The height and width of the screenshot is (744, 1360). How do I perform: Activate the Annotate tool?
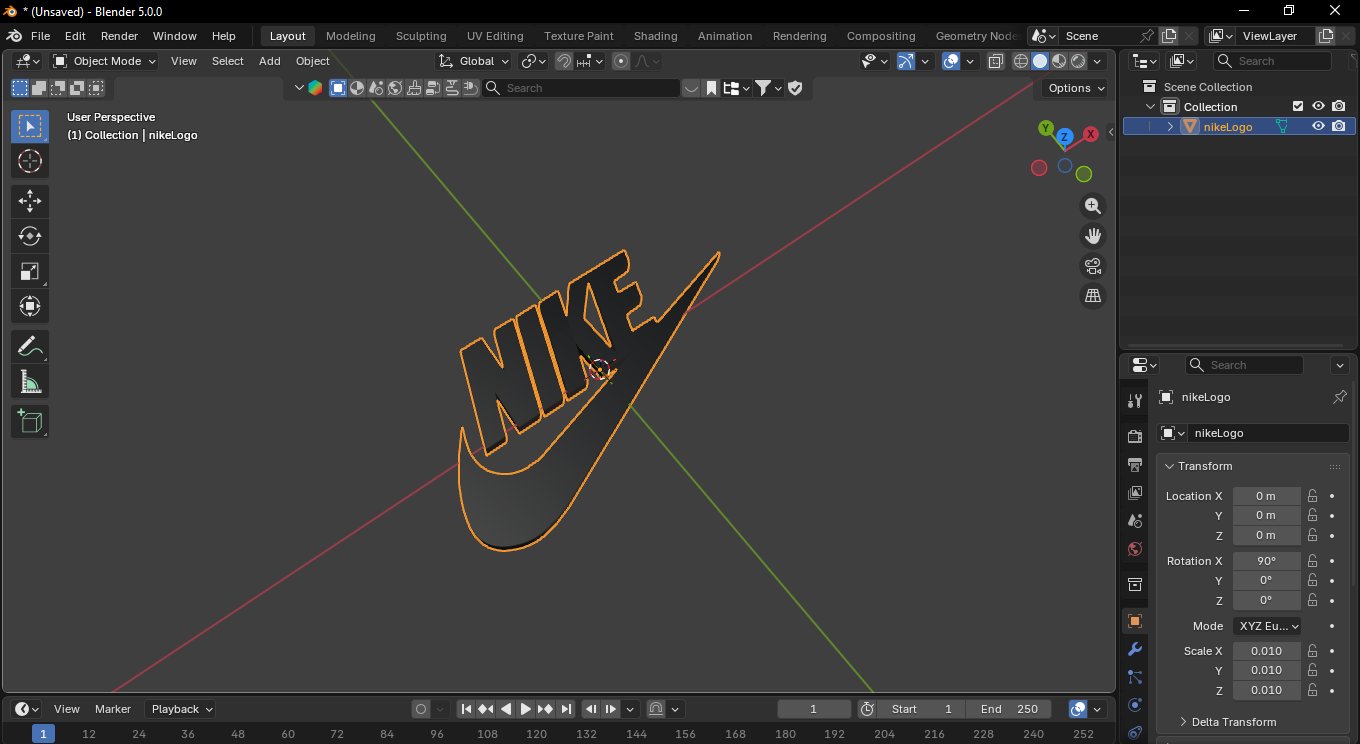click(x=29, y=347)
